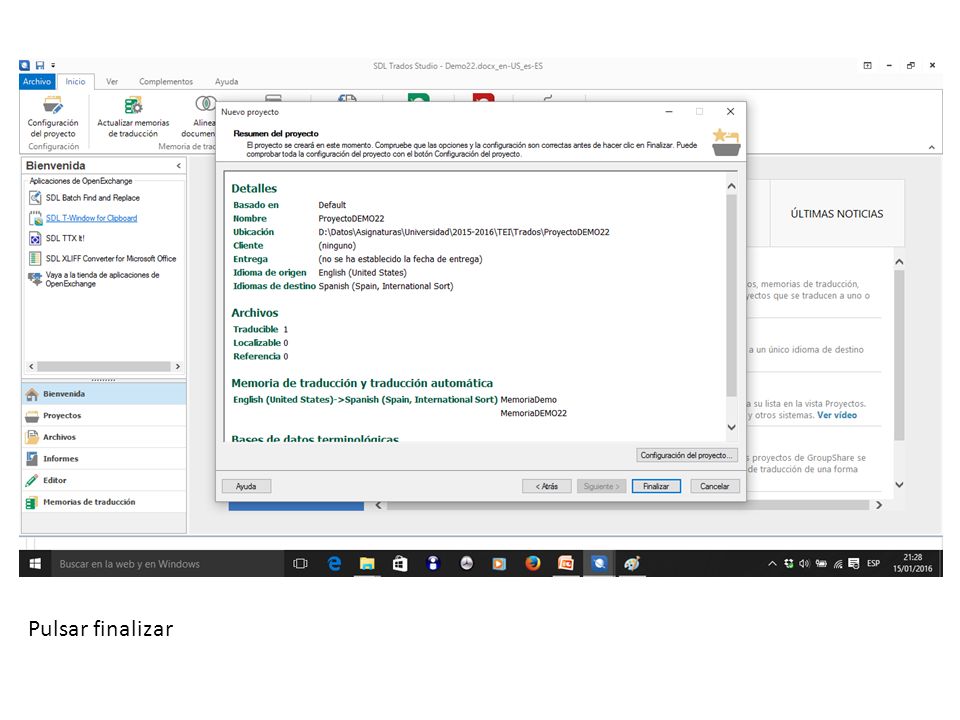Show hidden system tray icons
The width and height of the screenshot is (960, 720).
pyautogui.click(x=772, y=564)
